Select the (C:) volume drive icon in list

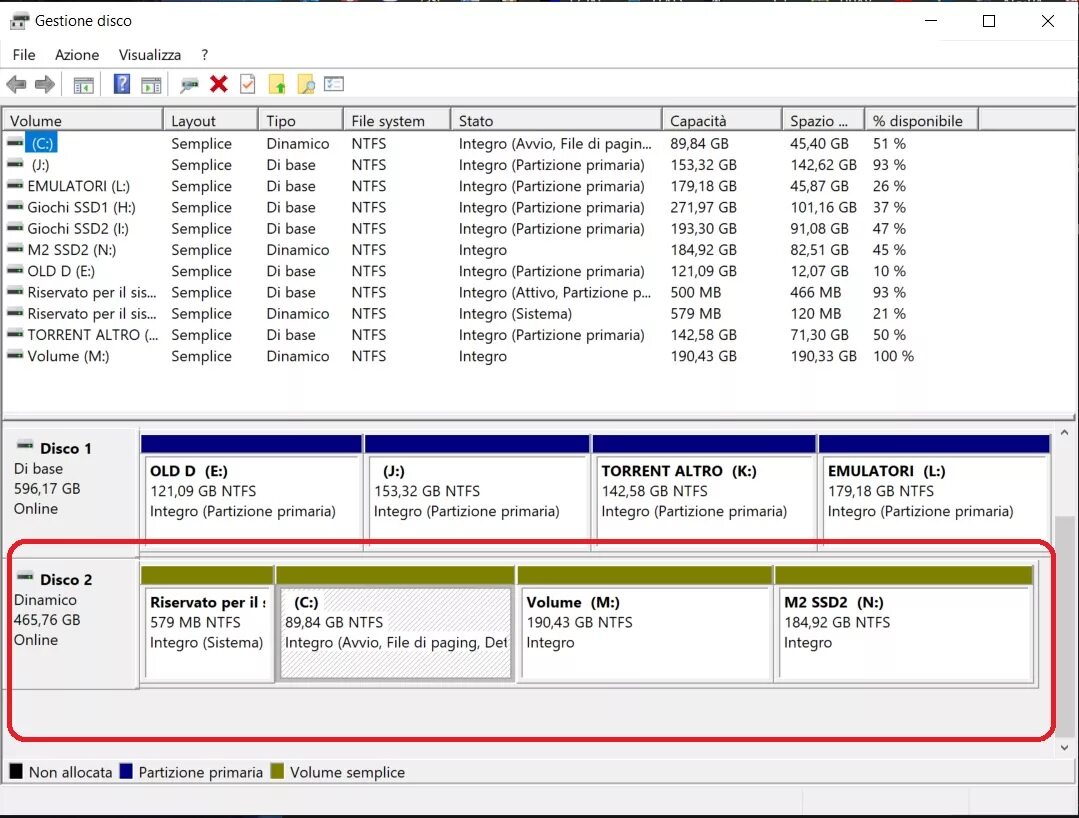coord(15,142)
